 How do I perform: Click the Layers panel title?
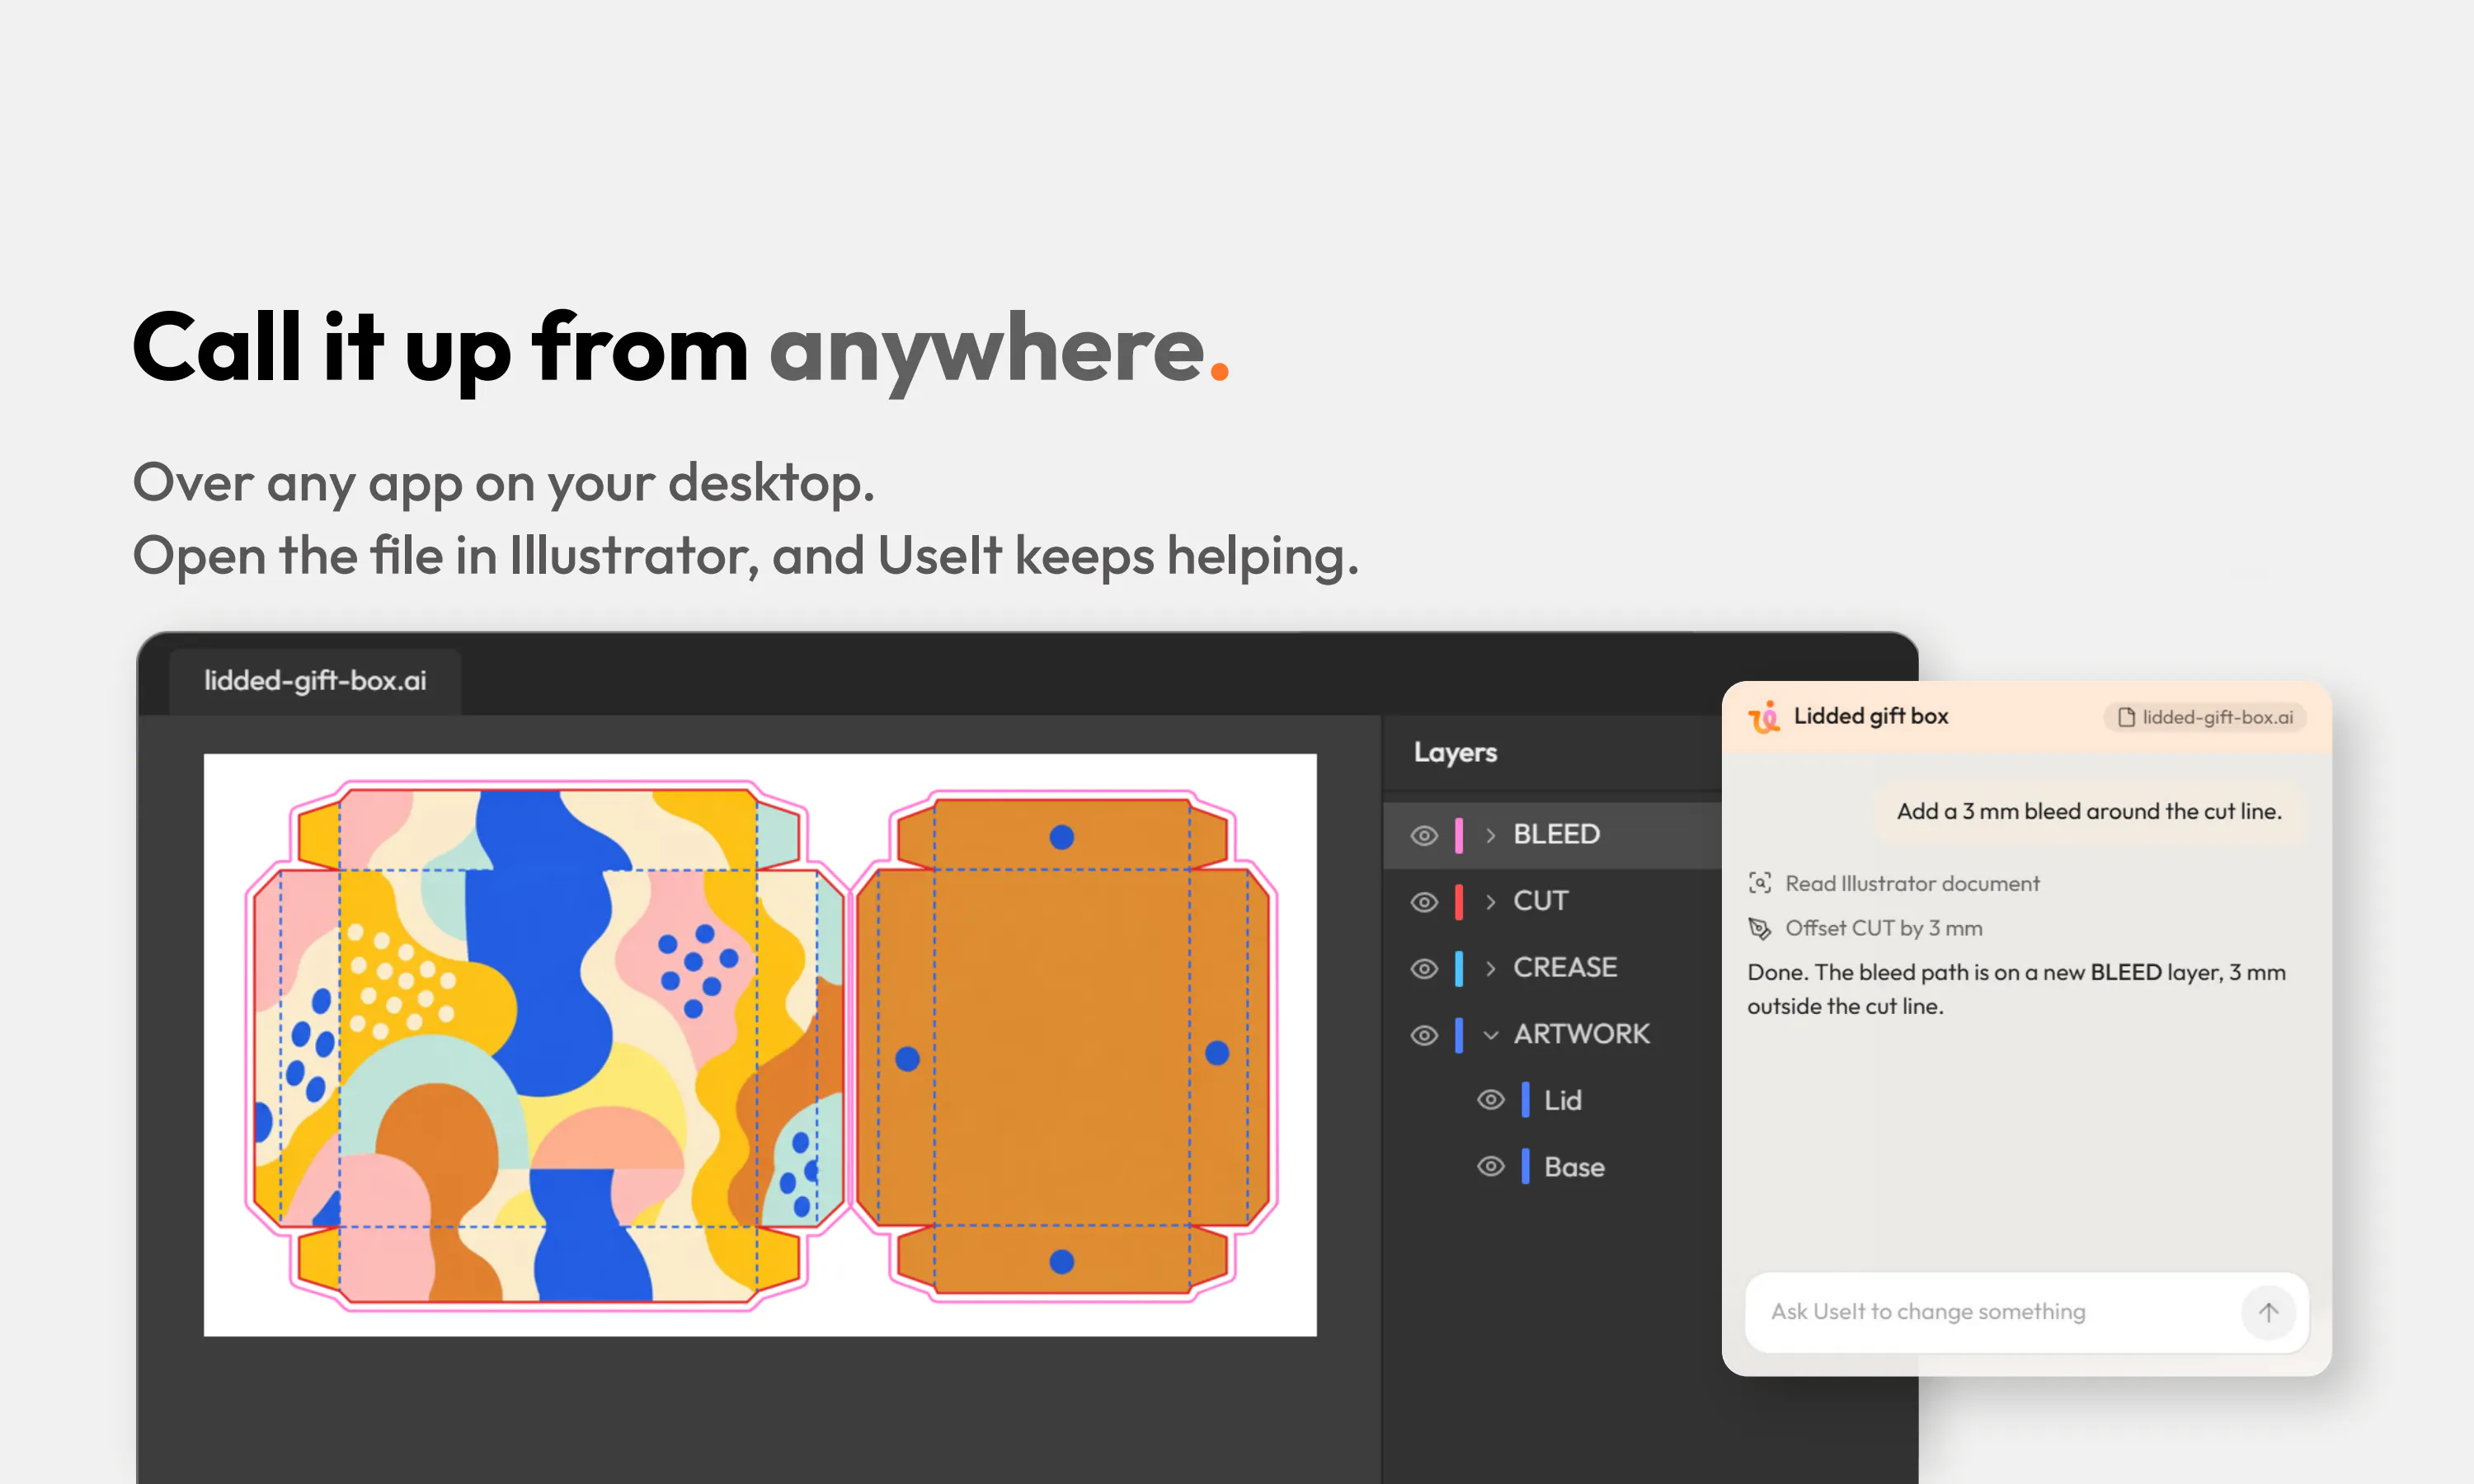click(1455, 752)
